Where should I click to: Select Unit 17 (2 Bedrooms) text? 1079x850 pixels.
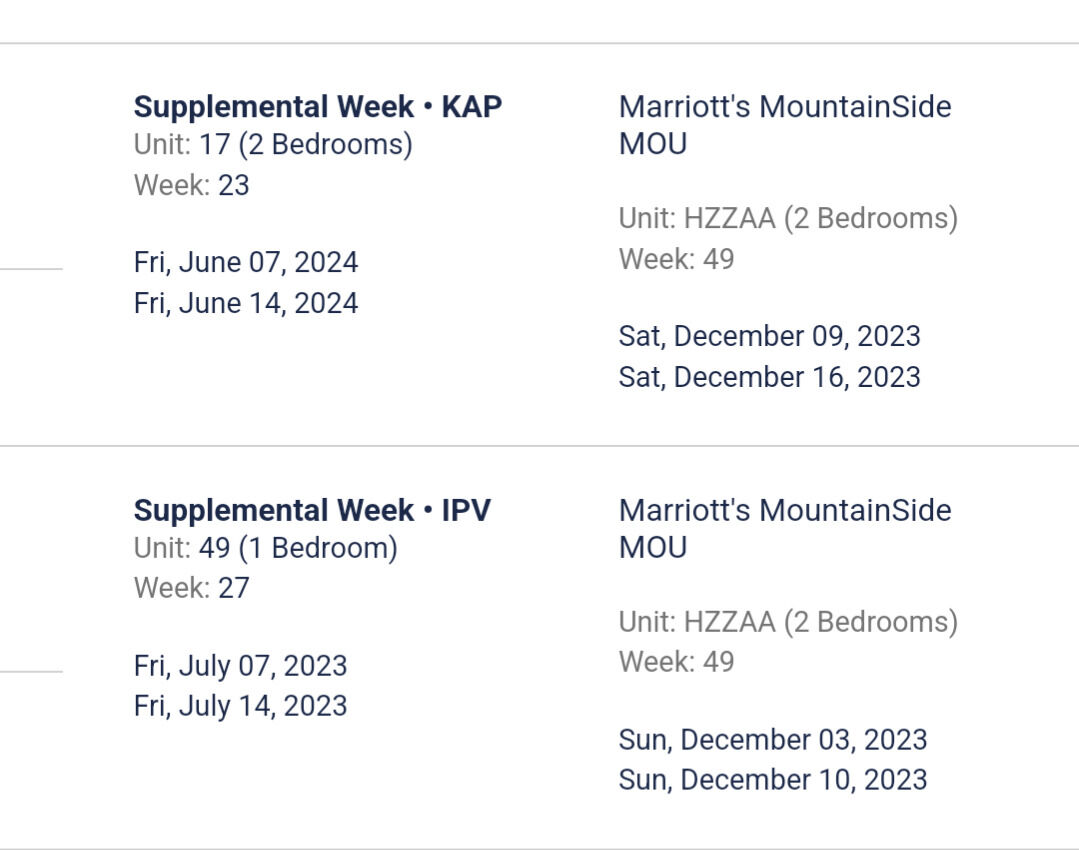pyautogui.click(x=273, y=145)
